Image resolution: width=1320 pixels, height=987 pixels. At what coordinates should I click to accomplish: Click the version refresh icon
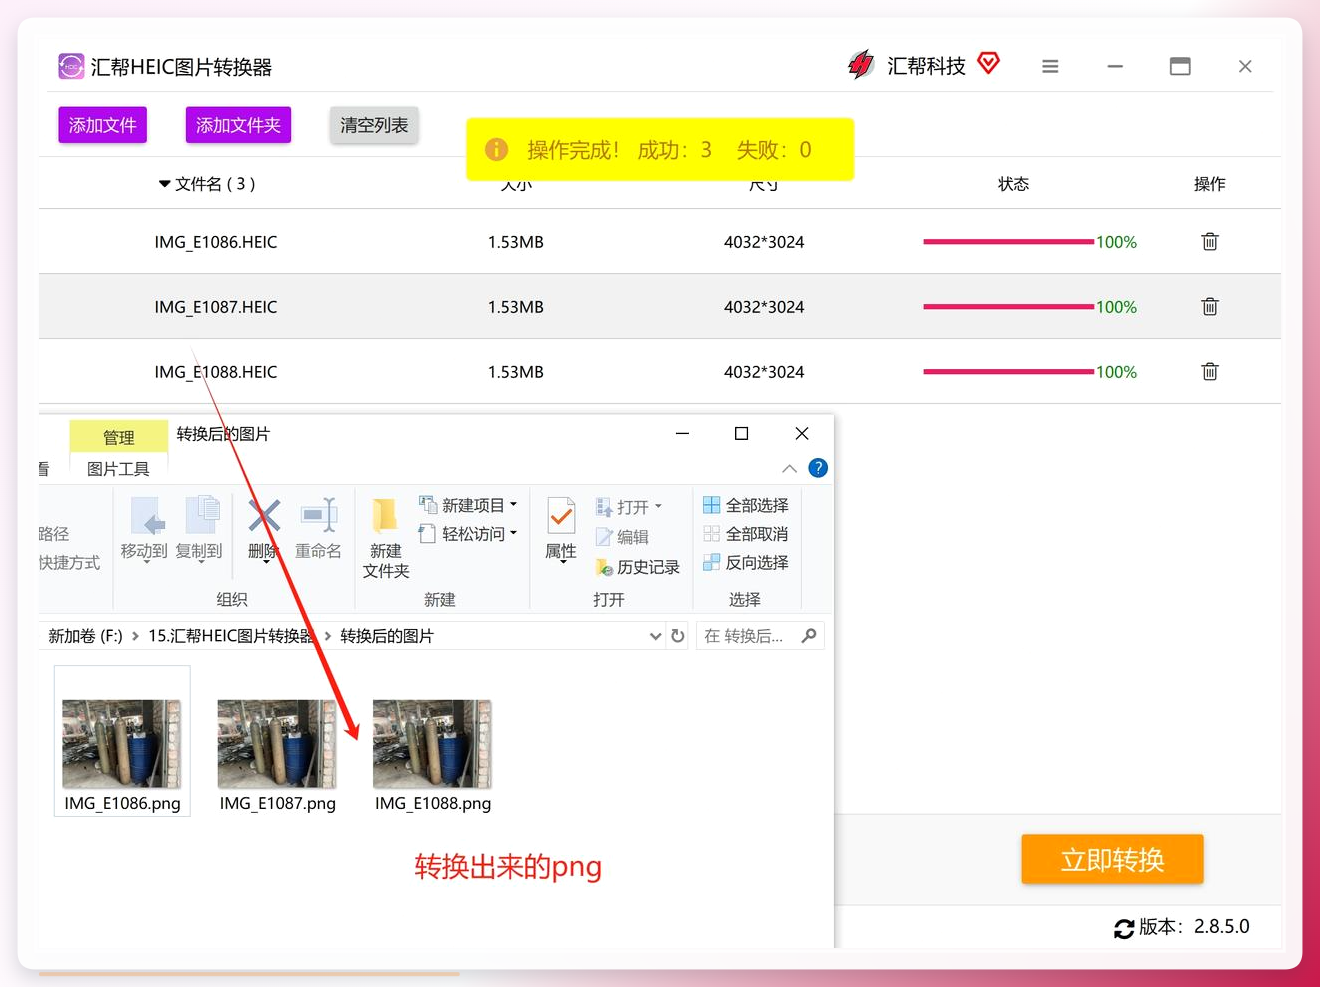point(1124,929)
